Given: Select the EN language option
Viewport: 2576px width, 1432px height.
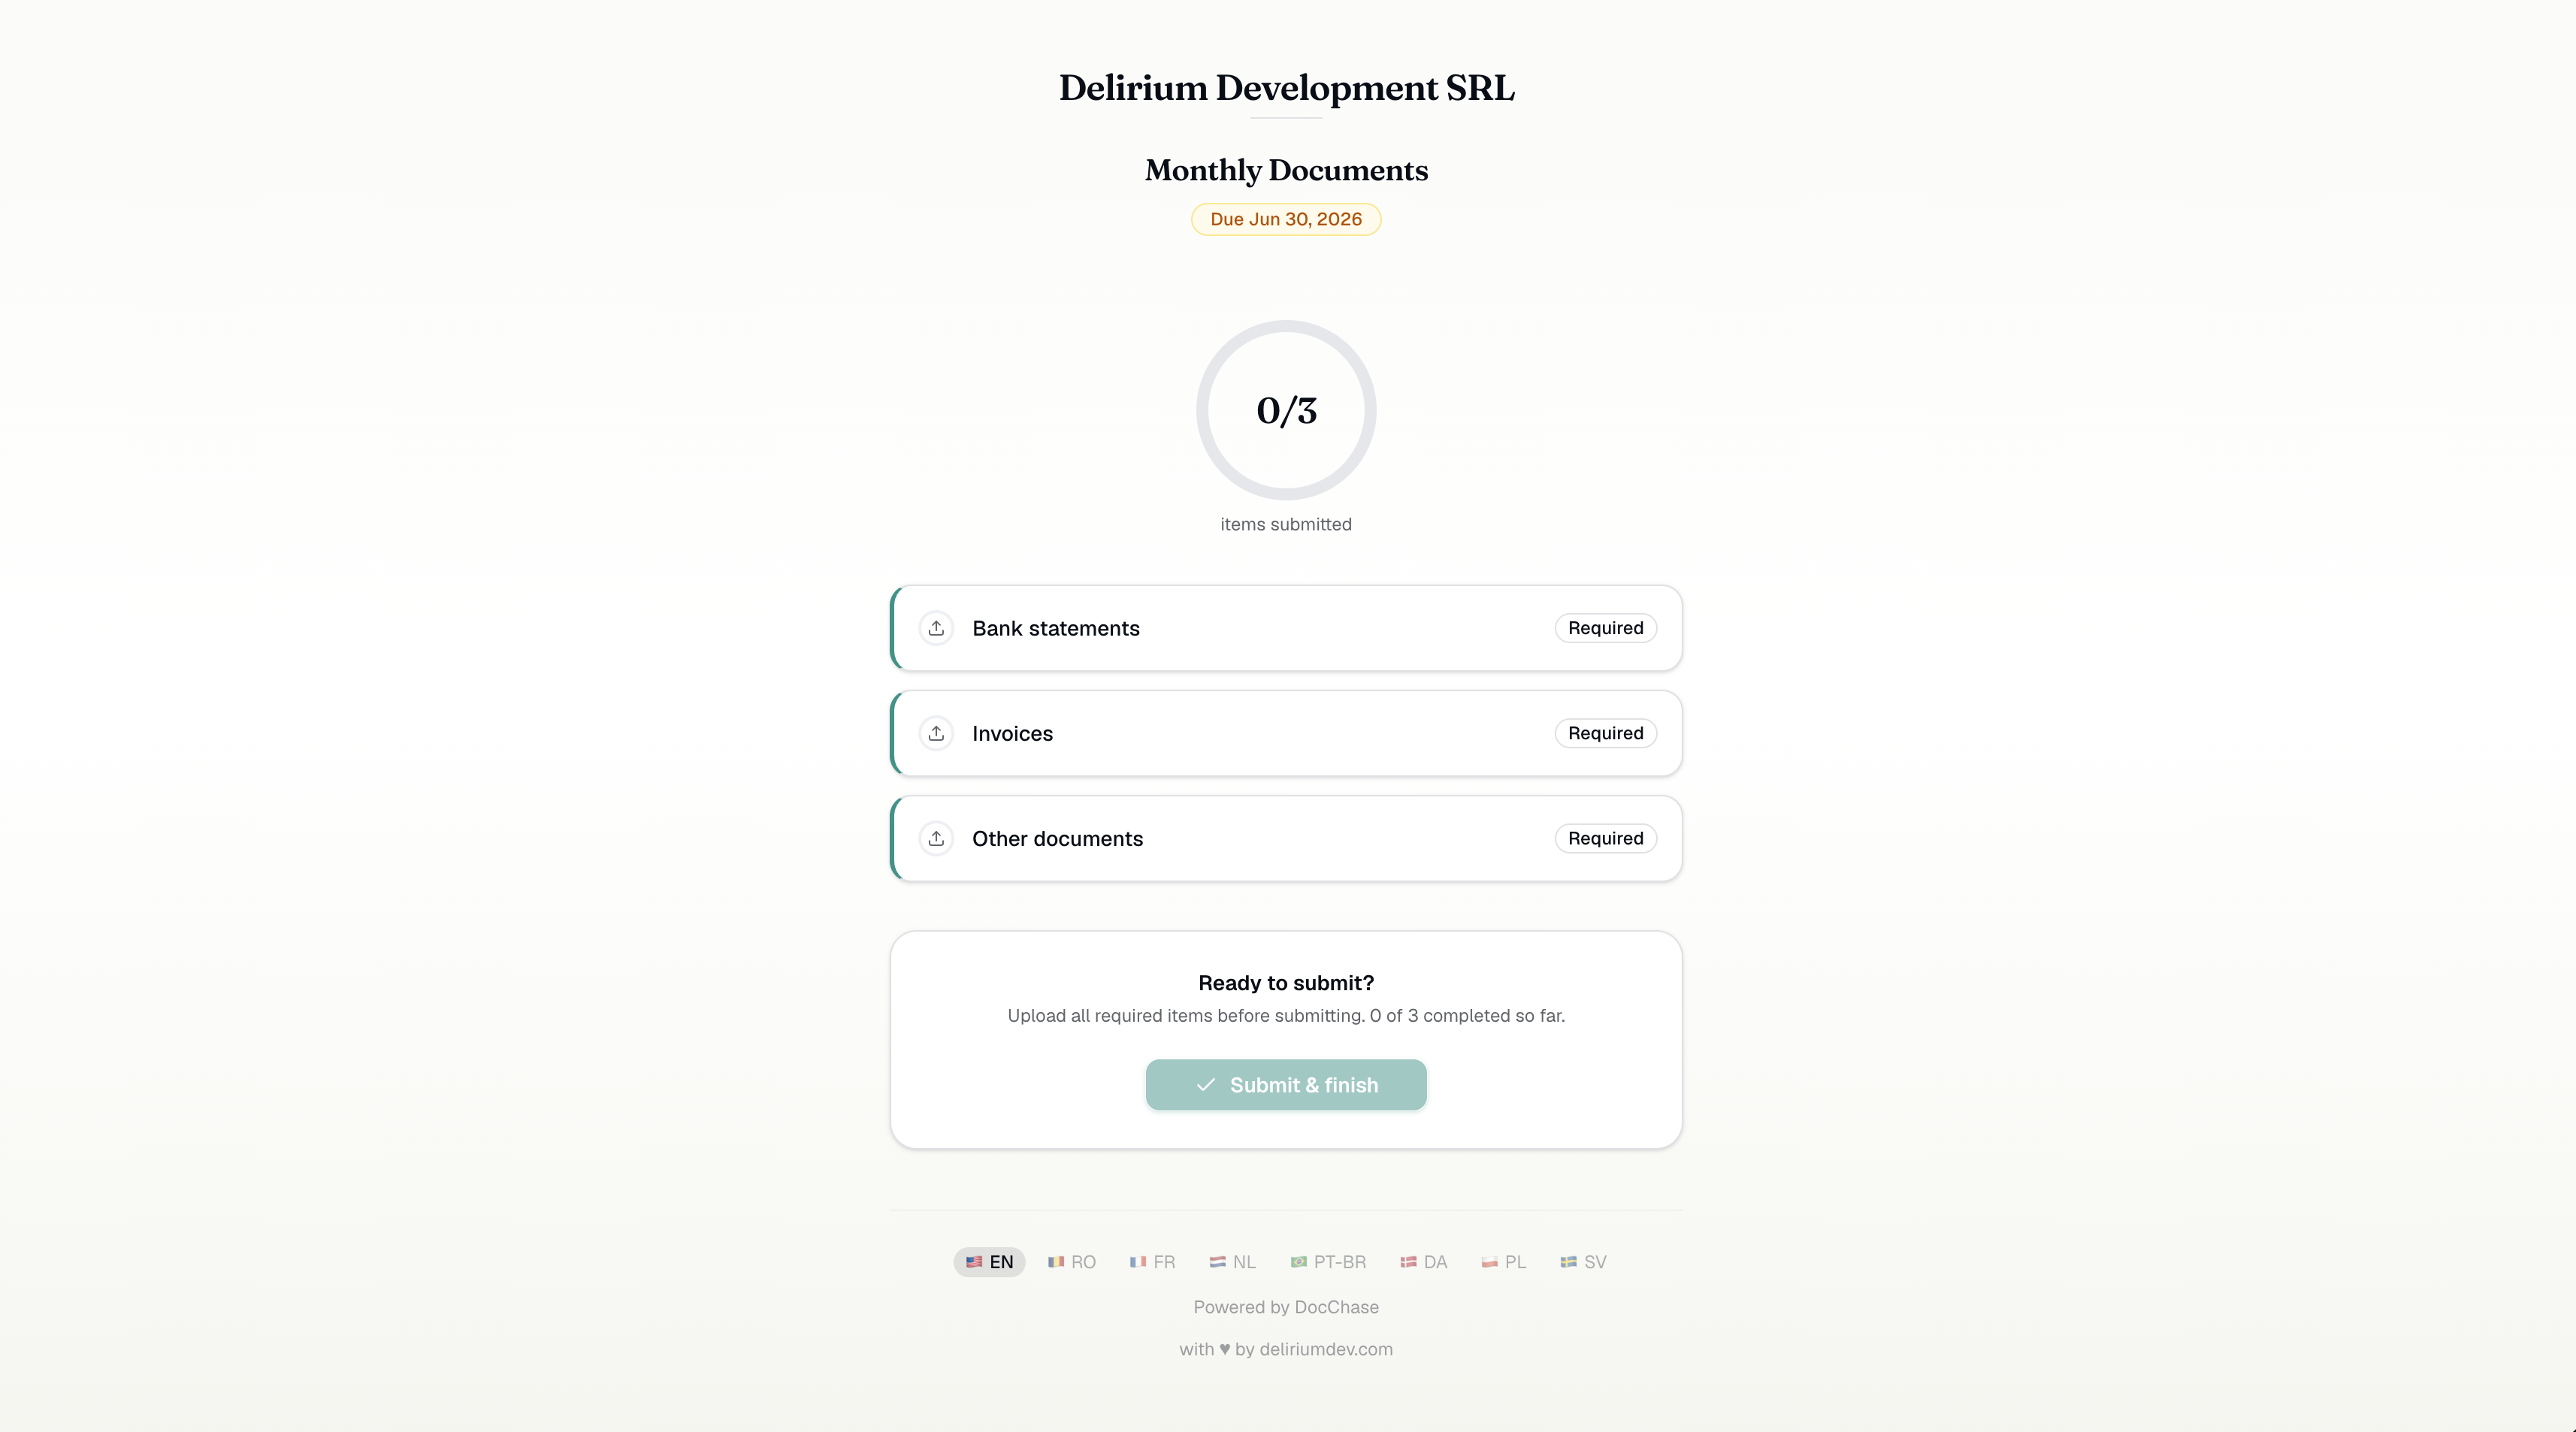Looking at the screenshot, I should [989, 1262].
